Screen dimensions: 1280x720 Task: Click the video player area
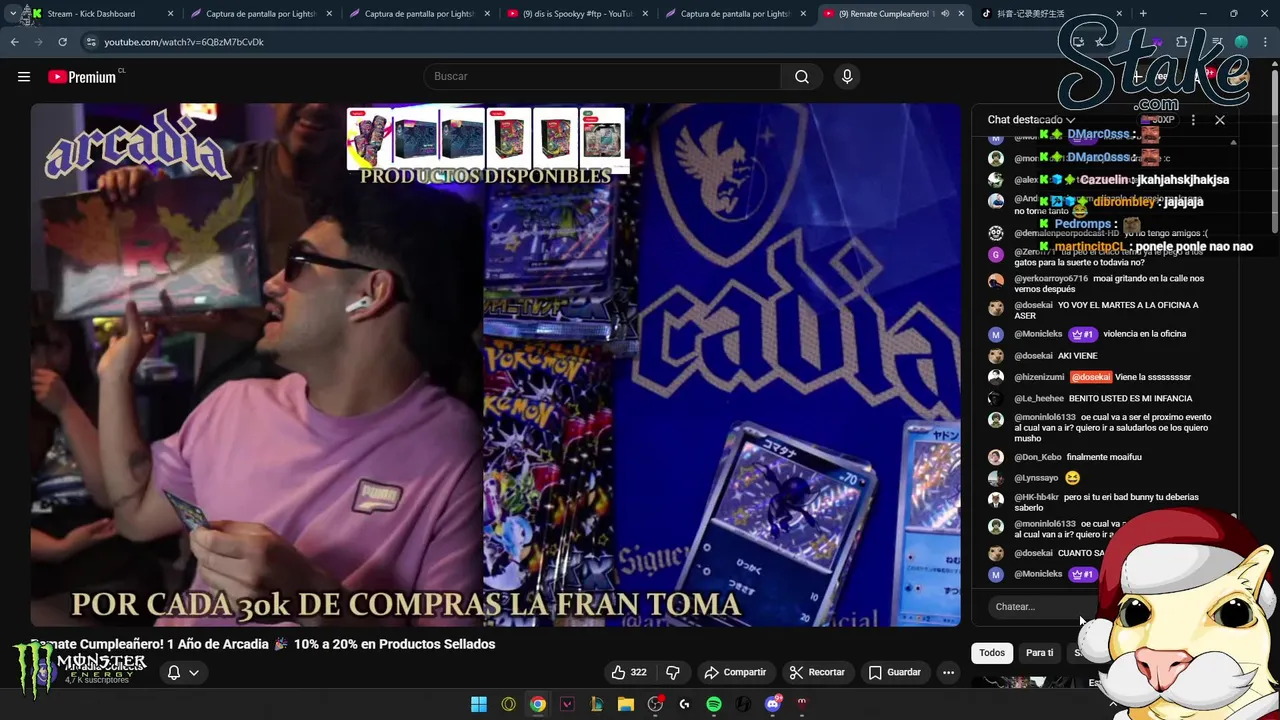pos(495,365)
